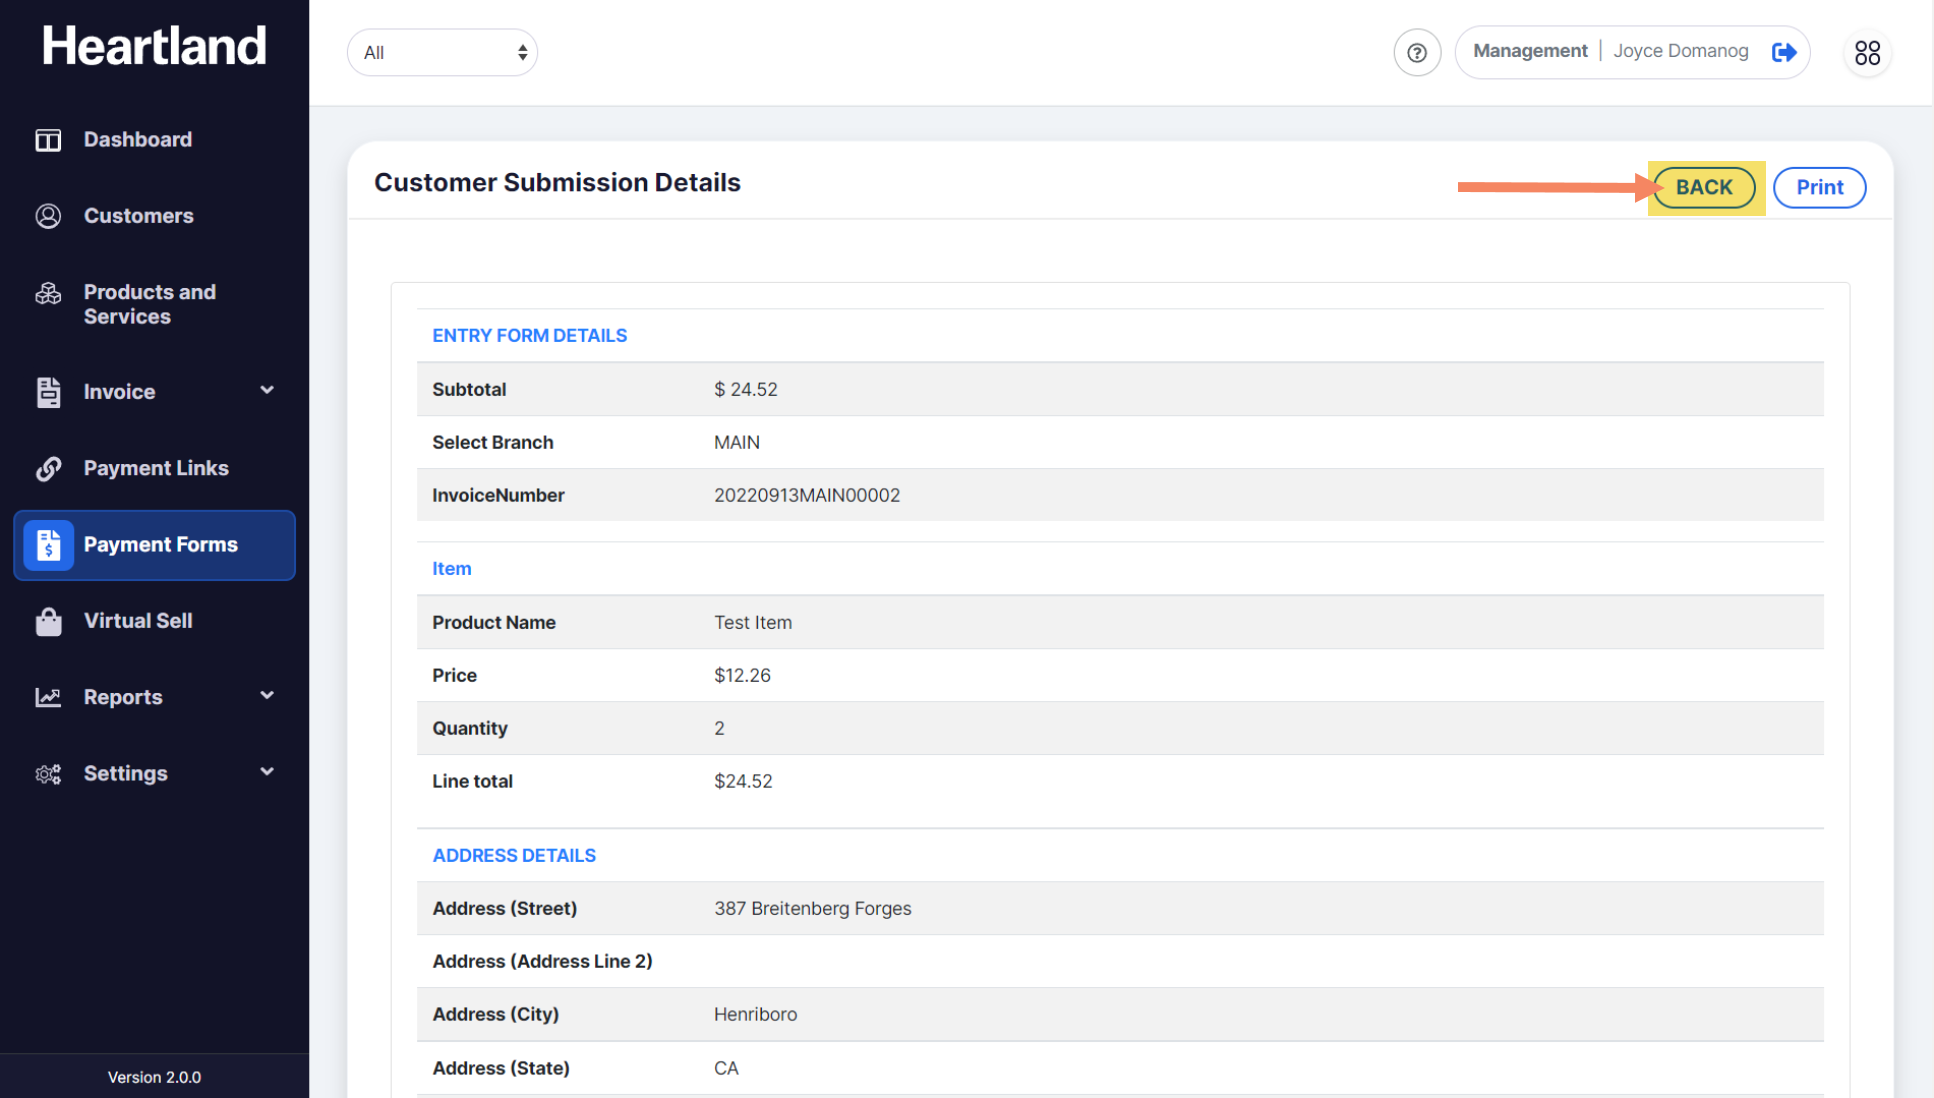Expand the Settings submenu chevron

[x=267, y=772]
